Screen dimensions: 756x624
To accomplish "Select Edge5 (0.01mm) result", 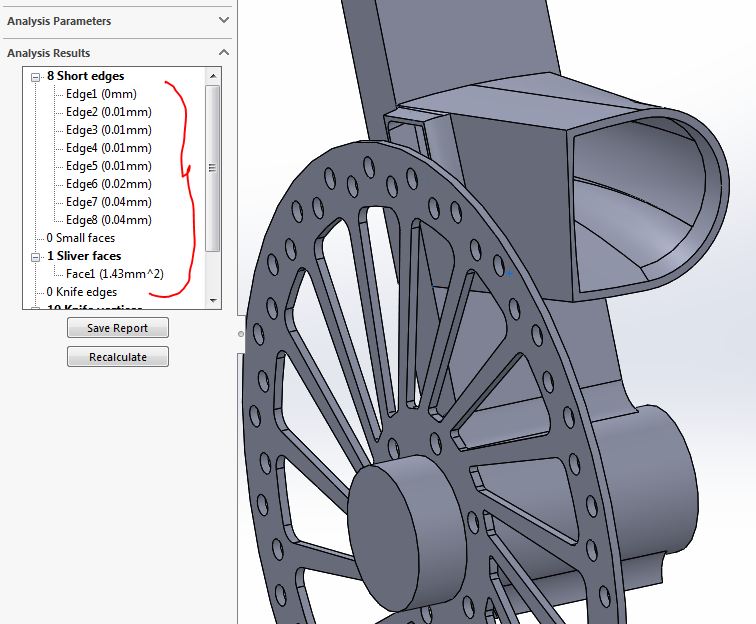I will [x=108, y=166].
